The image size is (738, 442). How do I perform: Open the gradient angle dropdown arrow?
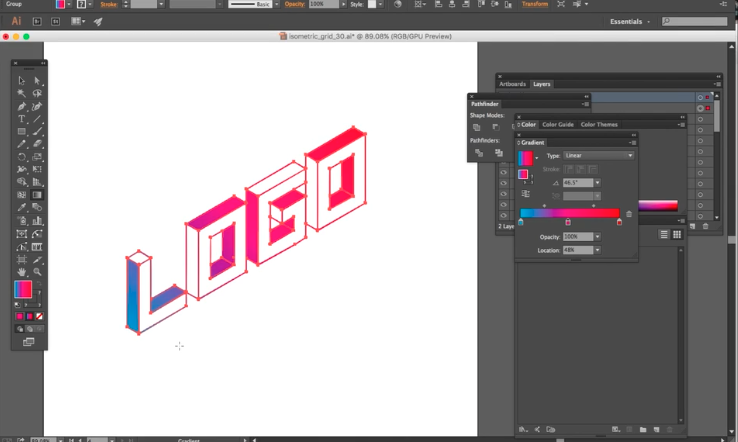[597, 182]
